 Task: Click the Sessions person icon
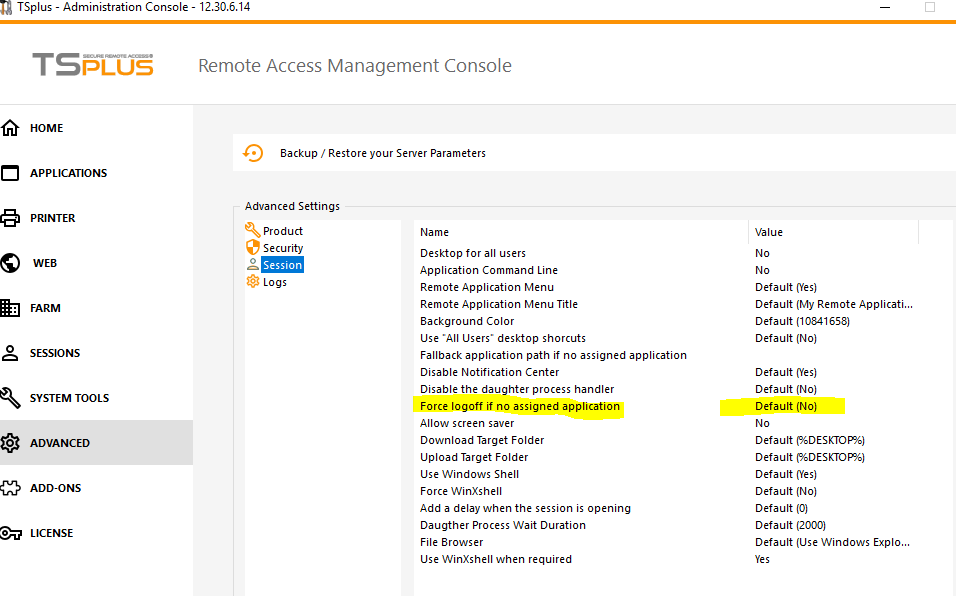[x=11, y=353]
